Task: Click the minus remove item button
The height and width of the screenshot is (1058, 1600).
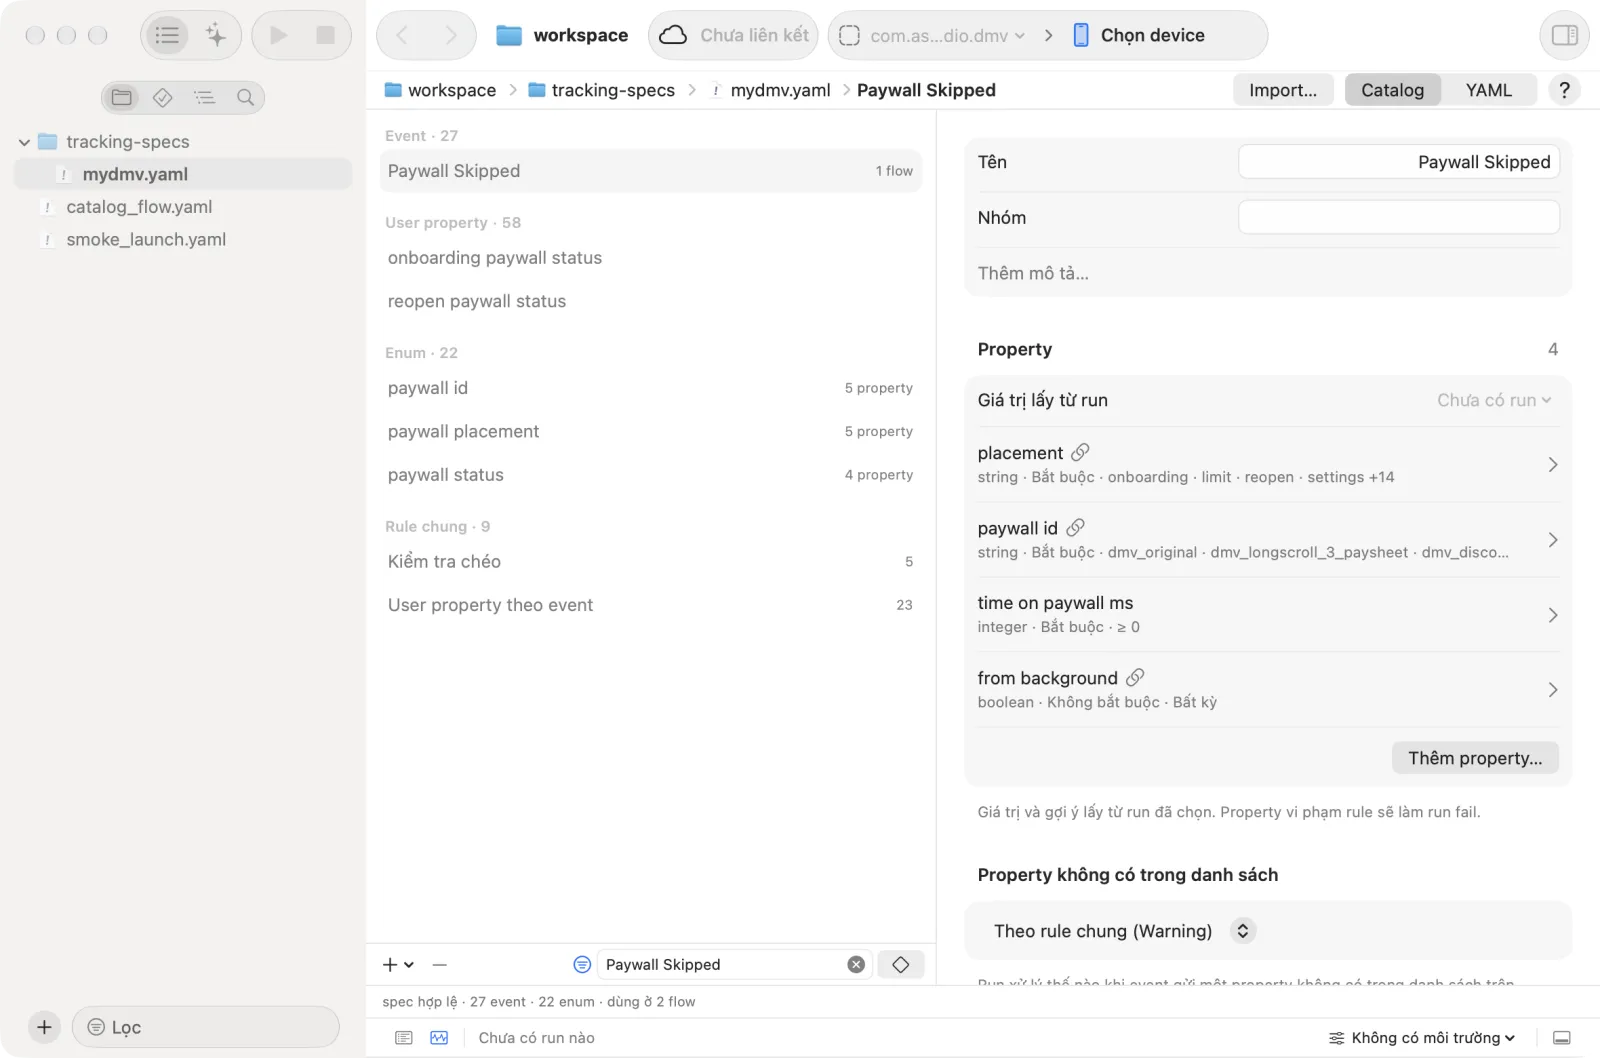Action: click(440, 965)
